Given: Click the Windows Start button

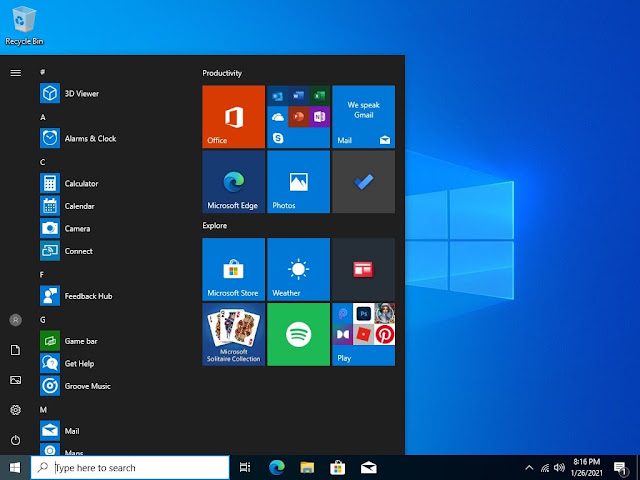Looking at the screenshot, I should click(15, 467).
